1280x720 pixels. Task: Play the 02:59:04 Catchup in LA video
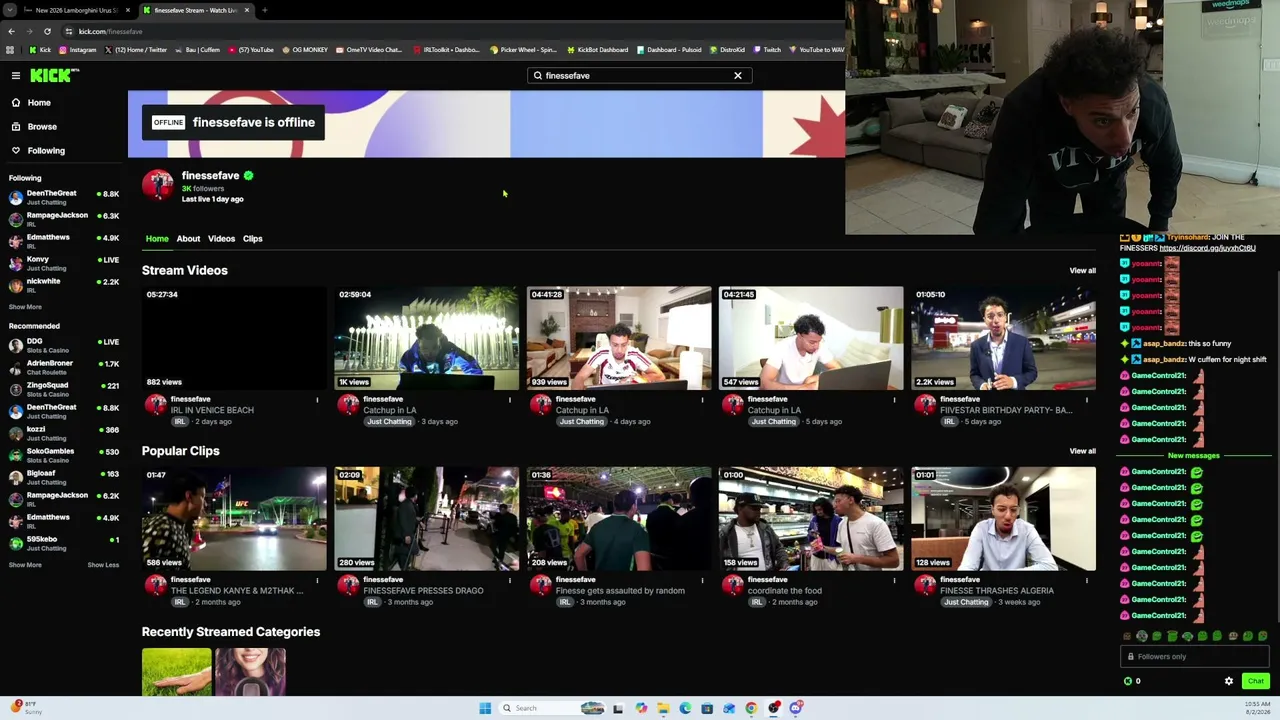426,338
